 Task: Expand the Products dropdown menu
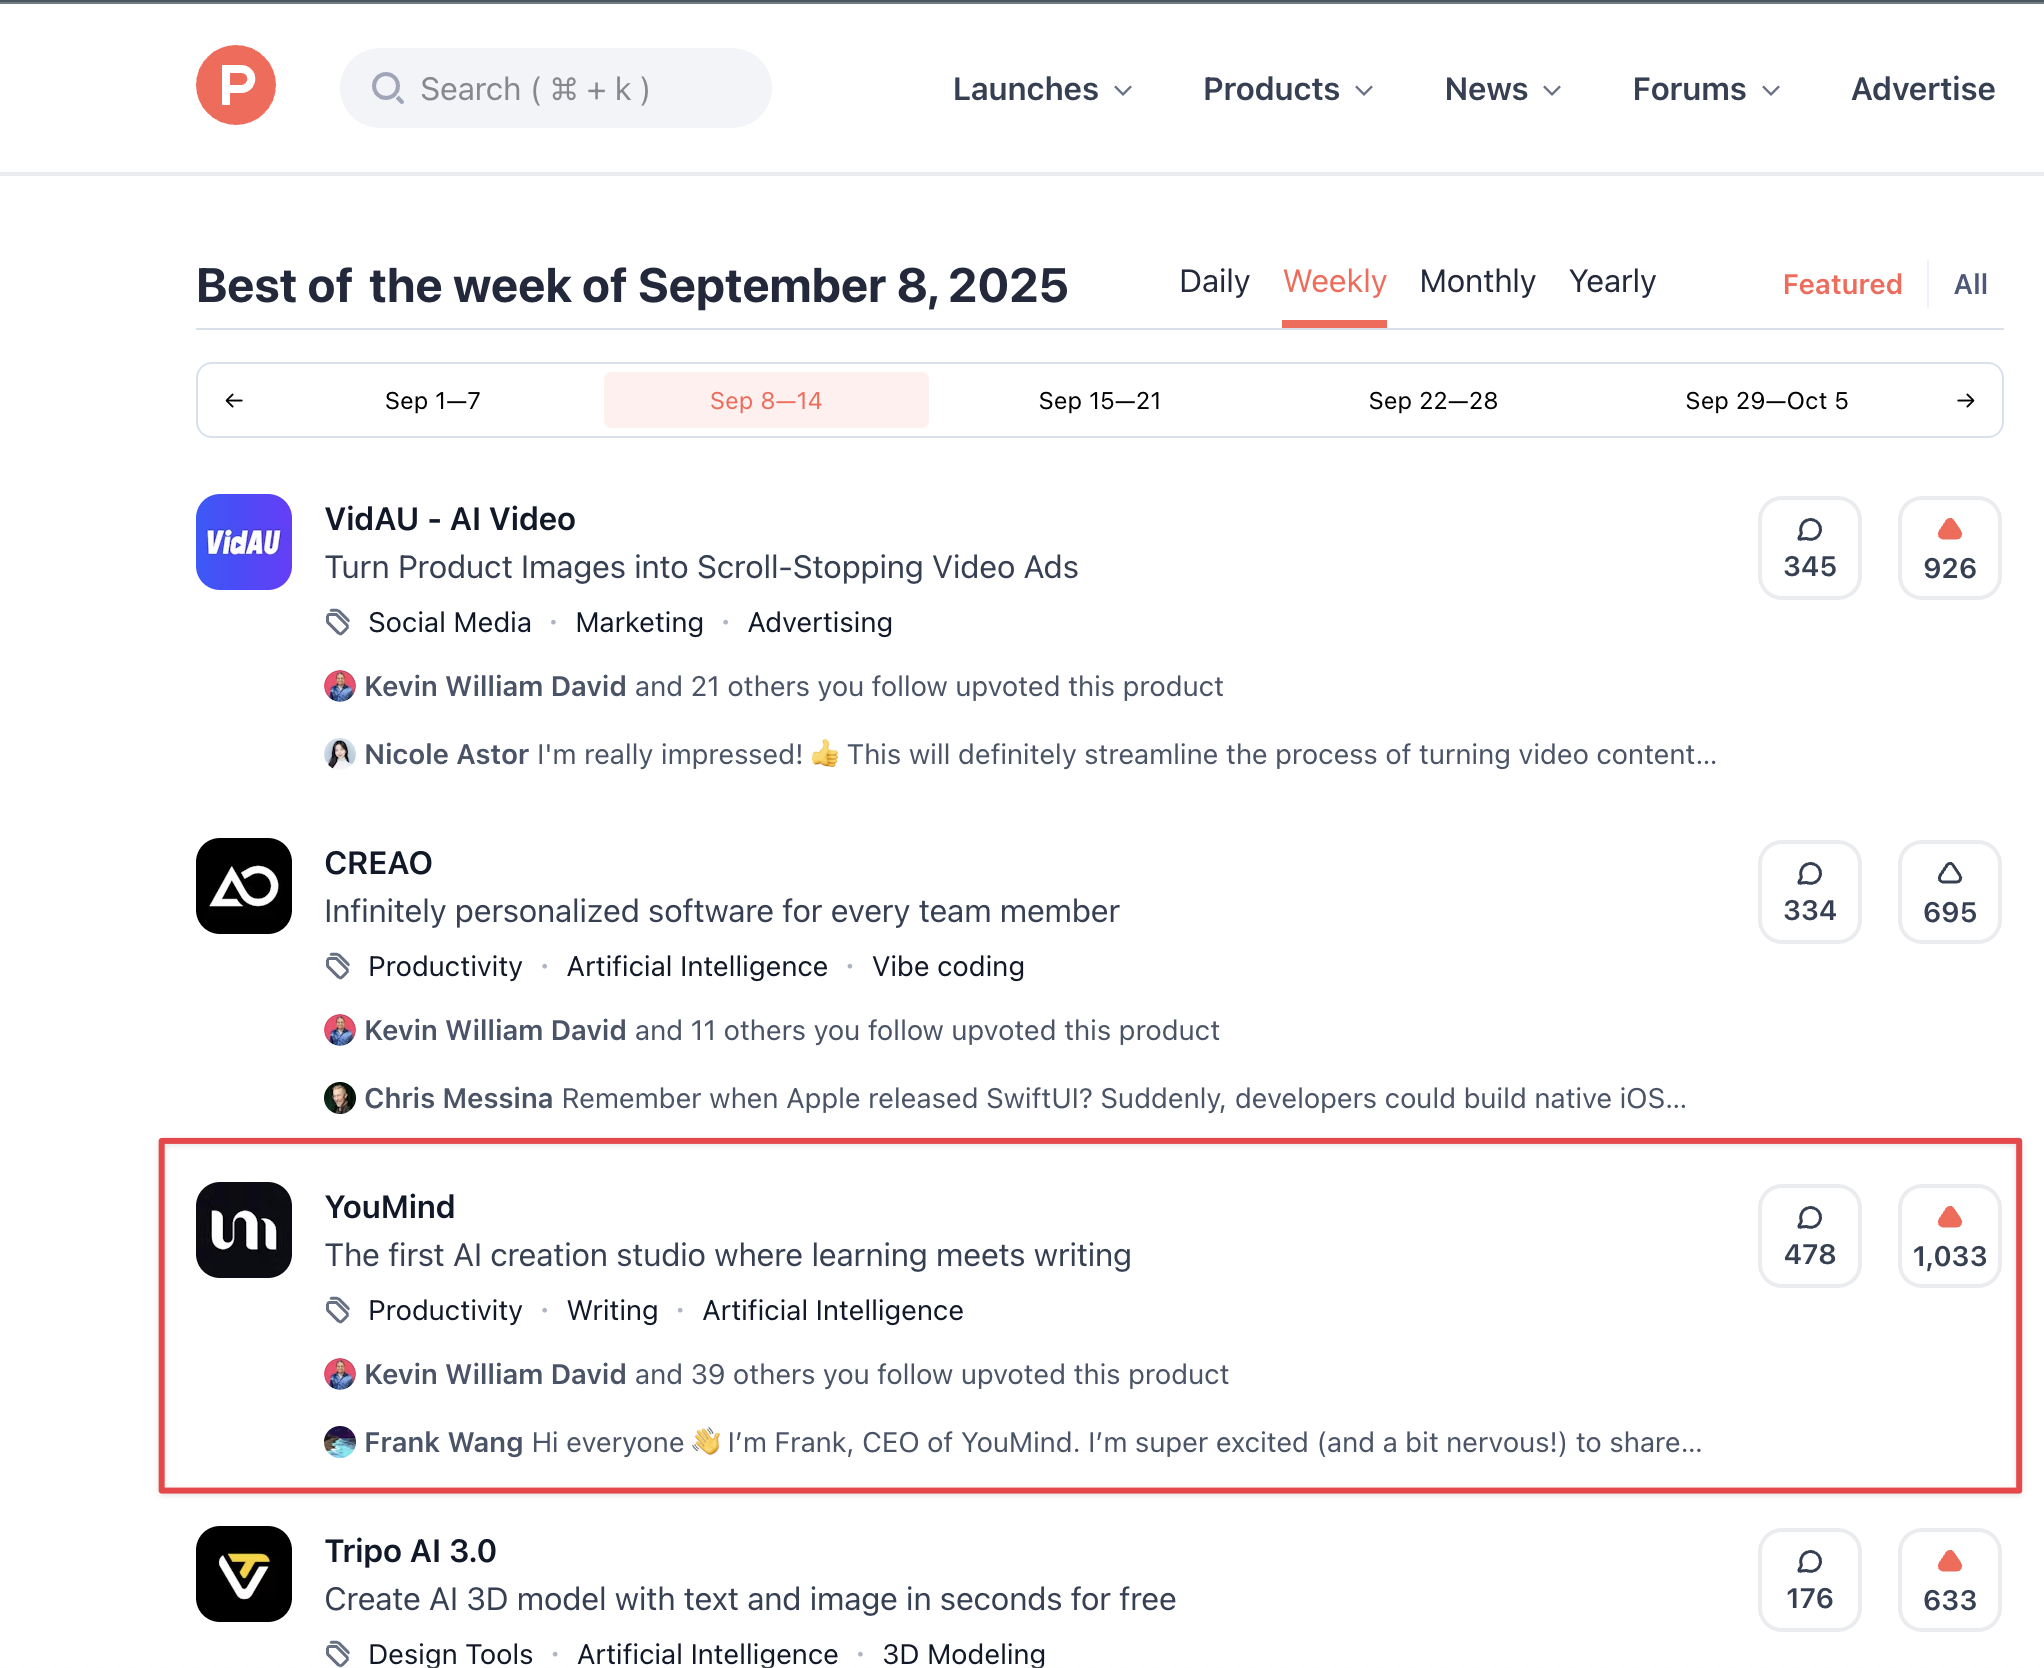click(x=1288, y=89)
